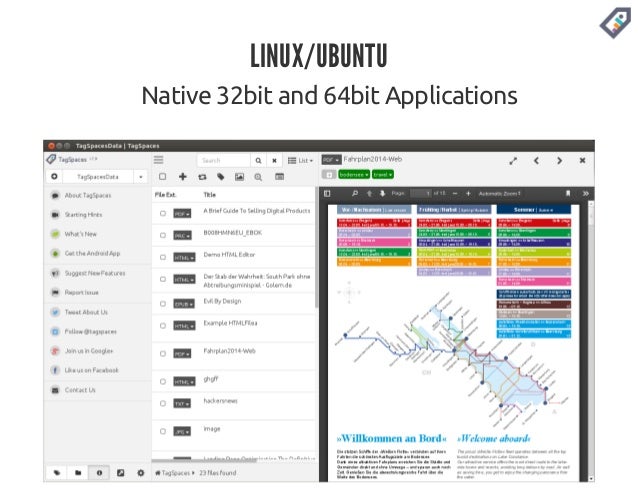Screen dimensions: 638x493
Task: Click the PDF zoom out minus button
Action: tap(455, 194)
